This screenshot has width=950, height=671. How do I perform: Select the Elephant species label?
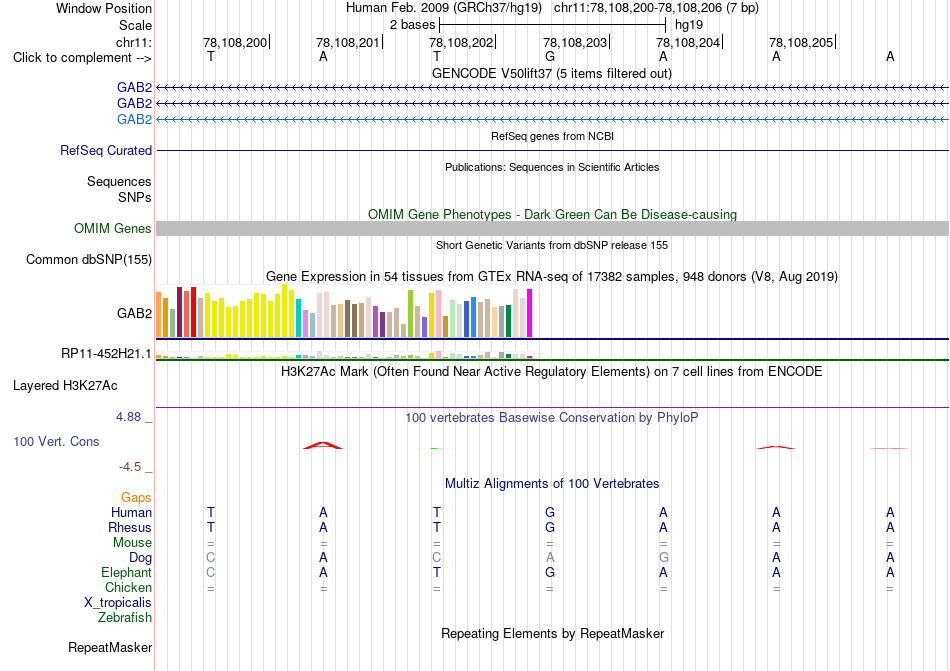click(x=126, y=572)
